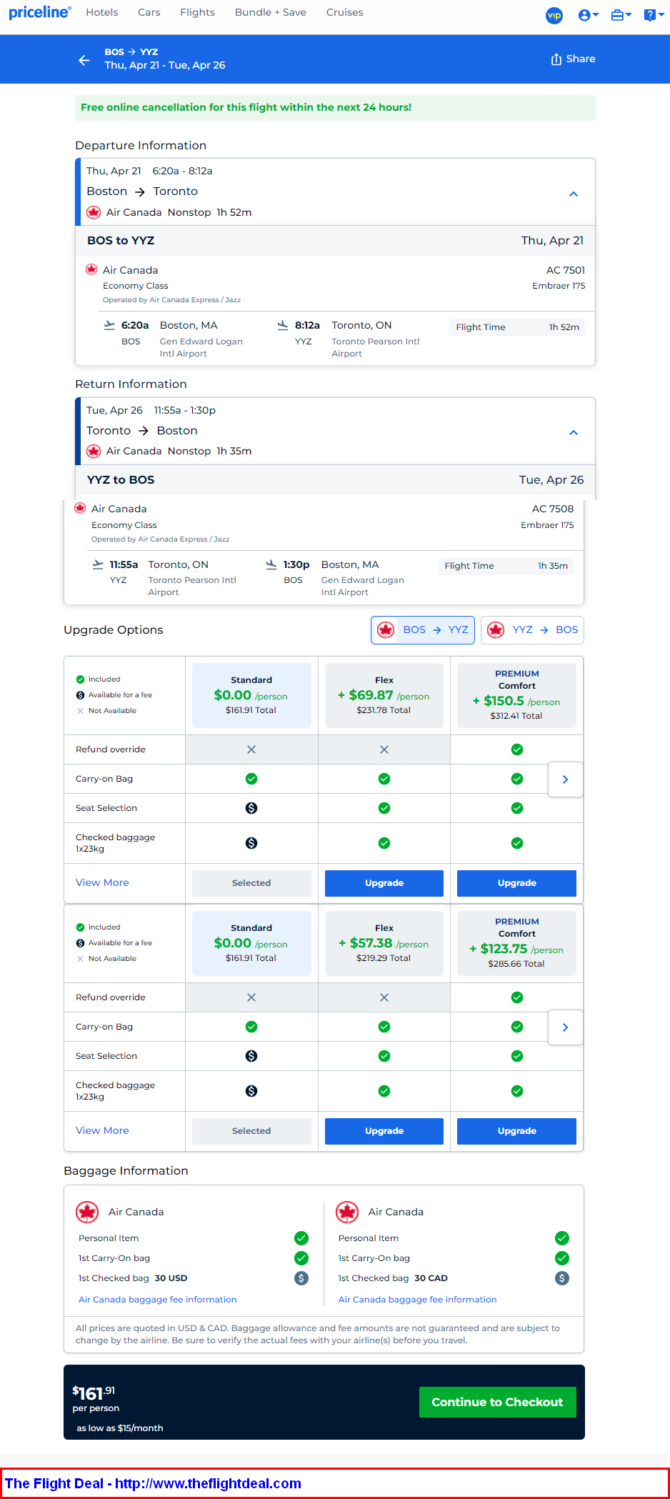The image size is (670, 1499).
Task: Open the Cars nav item
Action: coord(149,13)
